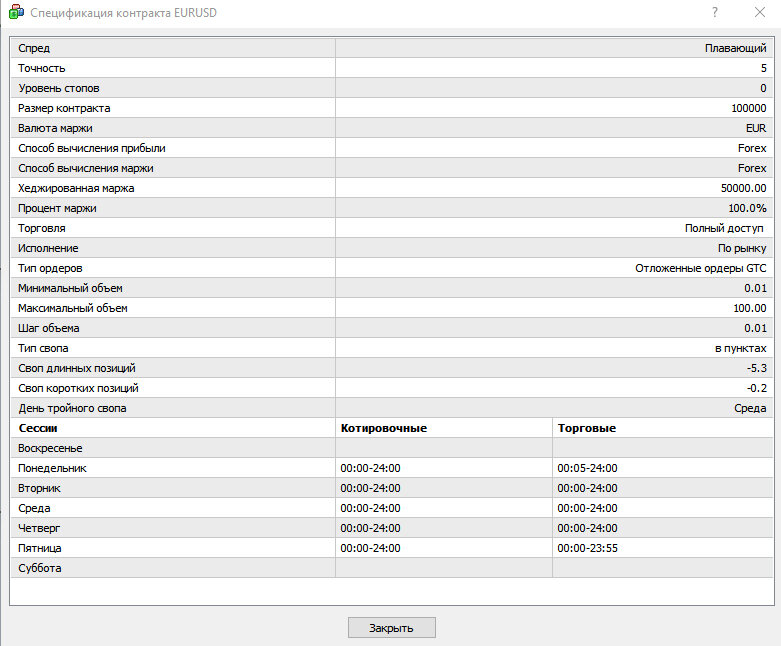Select the в пунктах swap type value

[740, 348]
